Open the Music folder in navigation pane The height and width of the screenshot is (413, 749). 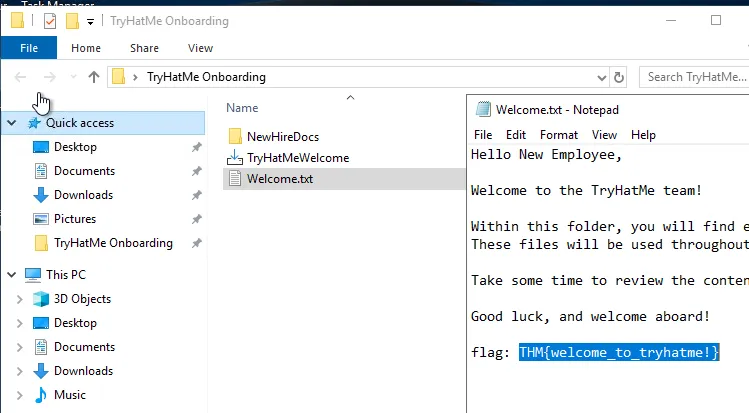pos(69,395)
